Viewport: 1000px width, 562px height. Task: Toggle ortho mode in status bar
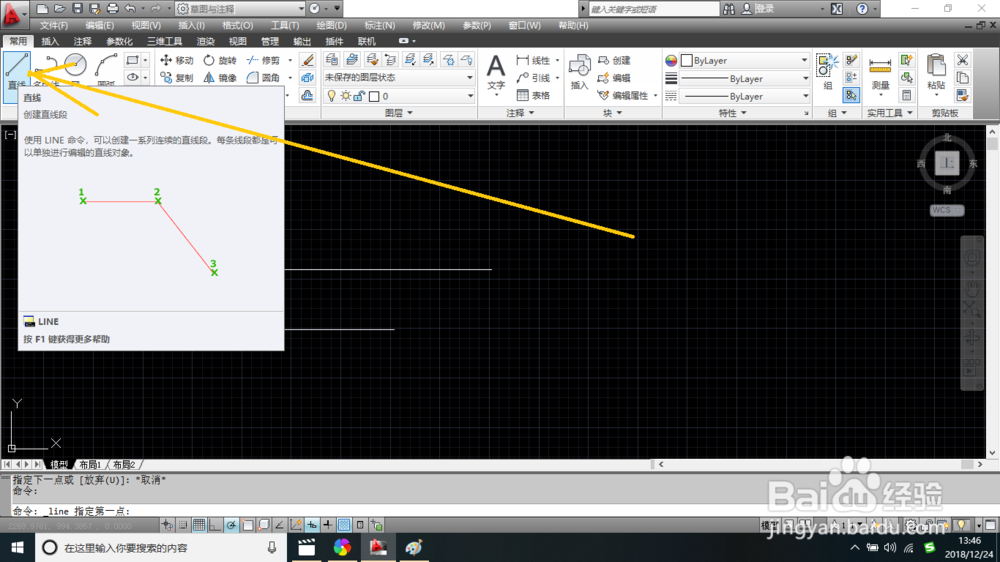(x=215, y=525)
